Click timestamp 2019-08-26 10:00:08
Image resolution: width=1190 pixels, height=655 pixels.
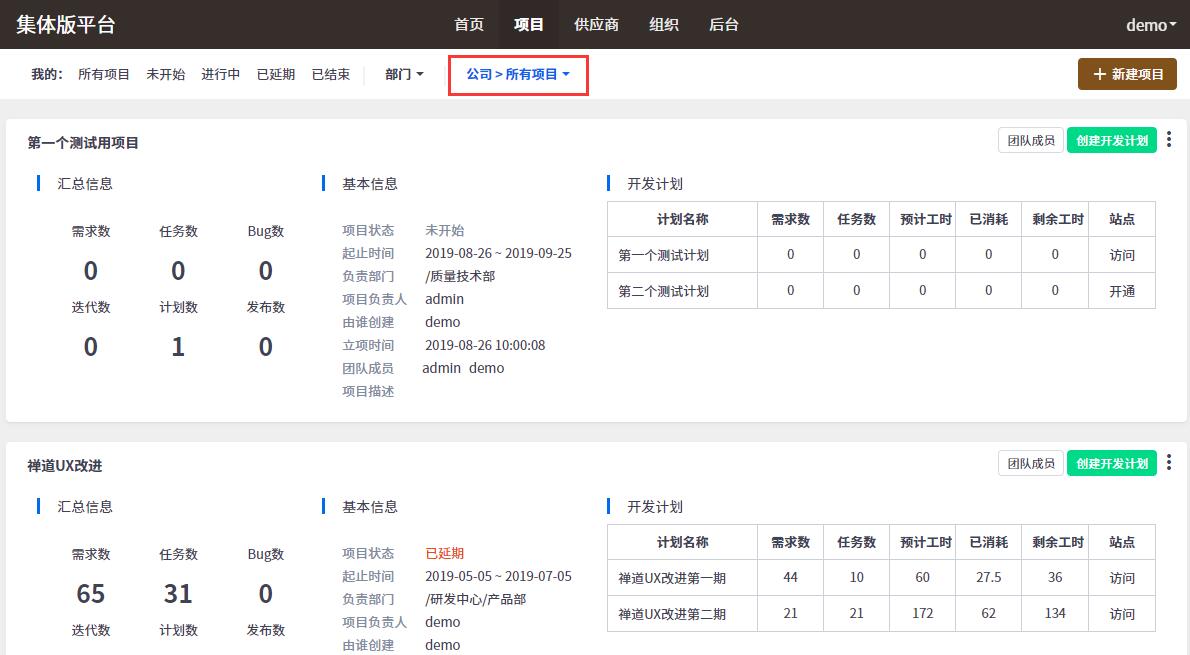pos(485,345)
